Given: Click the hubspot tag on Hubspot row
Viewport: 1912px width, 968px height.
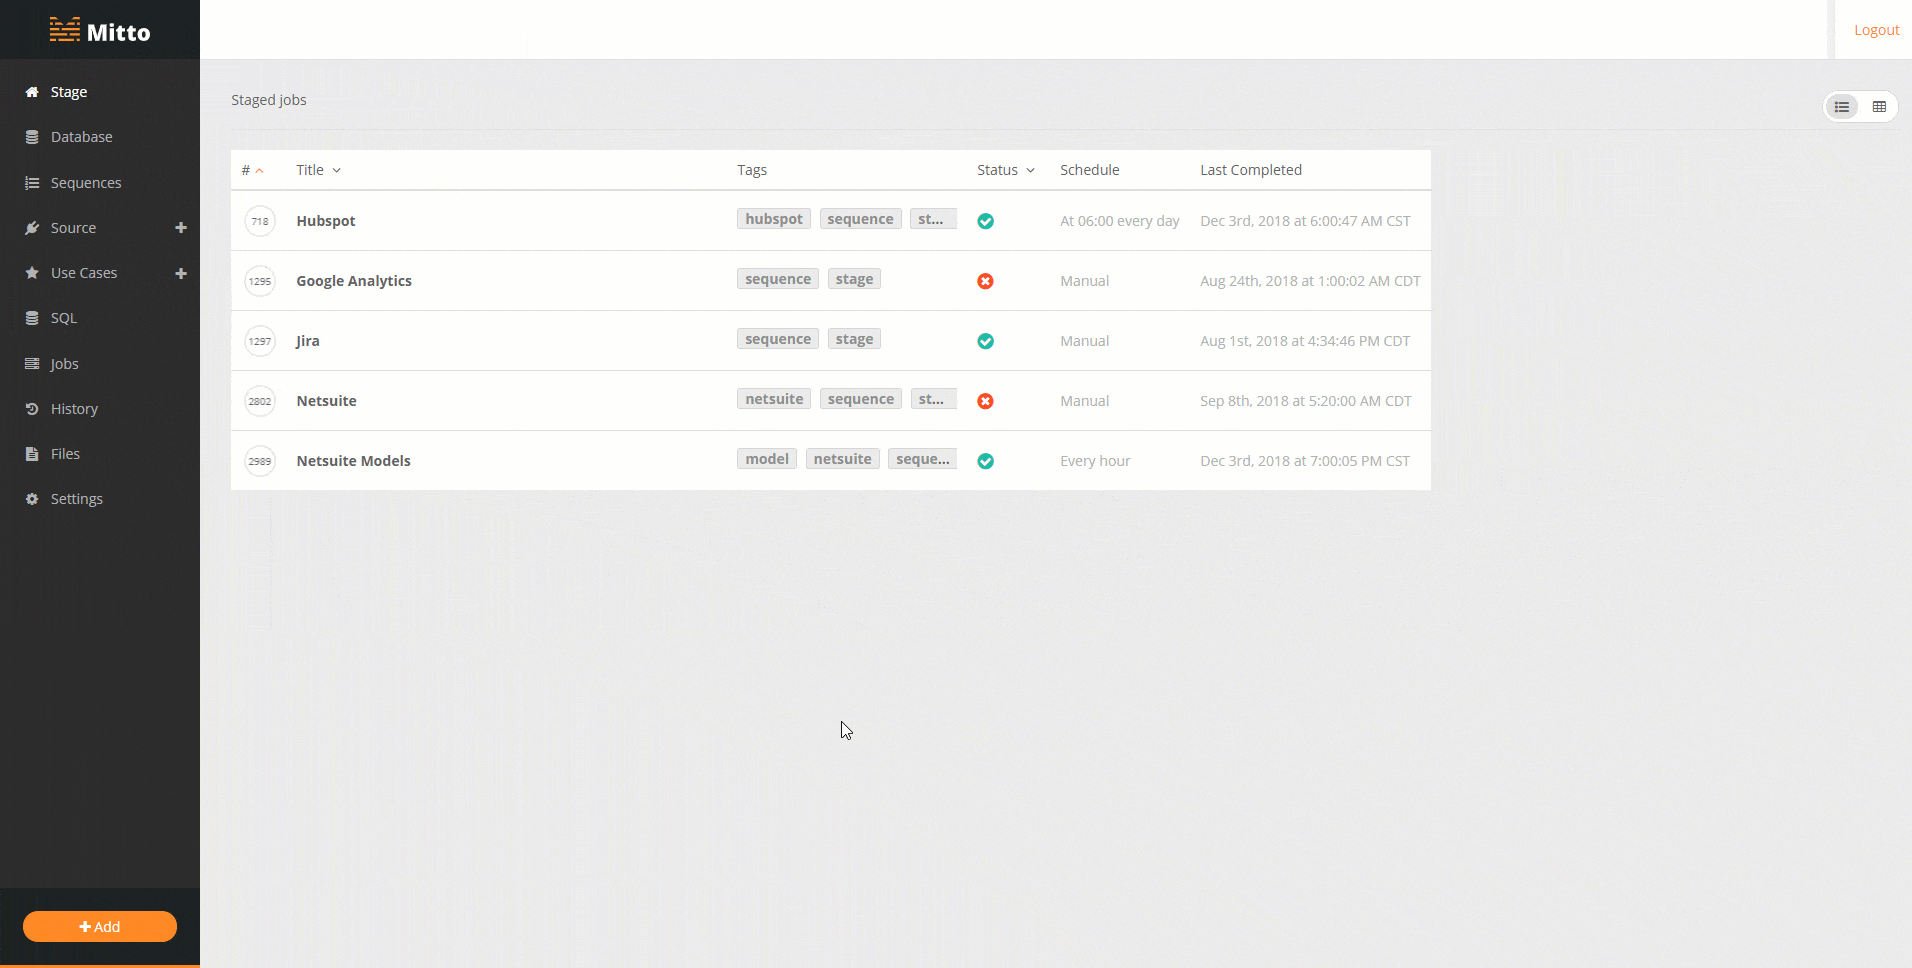Looking at the screenshot, I should pyautogui.click(x=774, y=219).
